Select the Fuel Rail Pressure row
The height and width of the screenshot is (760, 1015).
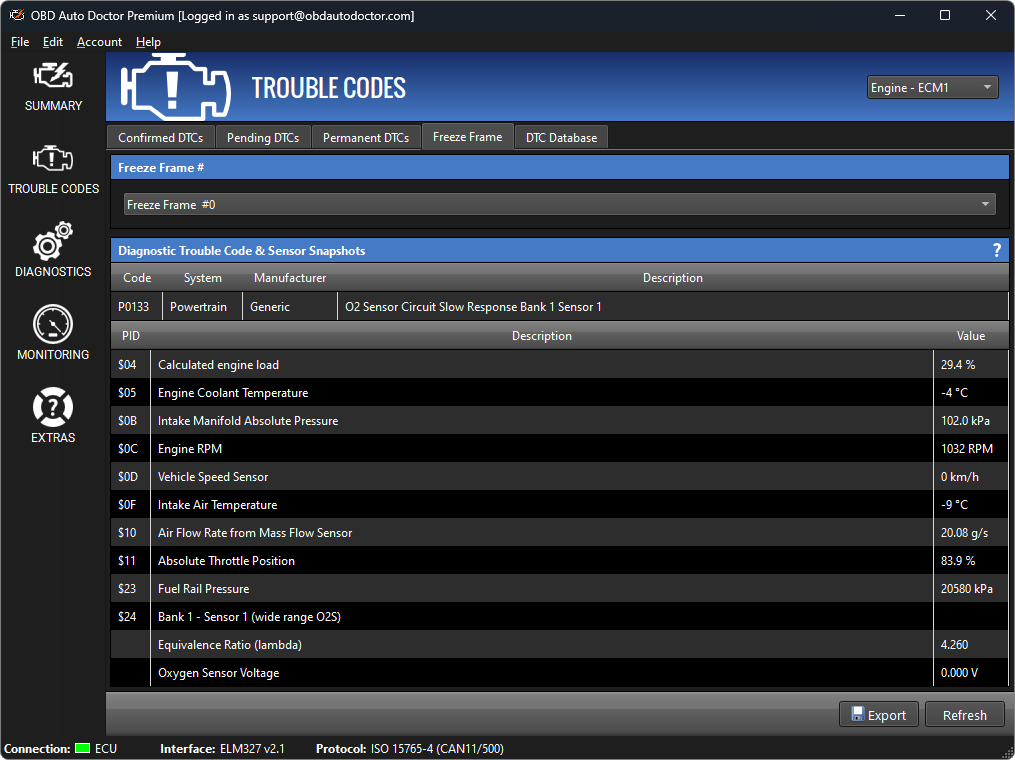click(x=559, y=588)
